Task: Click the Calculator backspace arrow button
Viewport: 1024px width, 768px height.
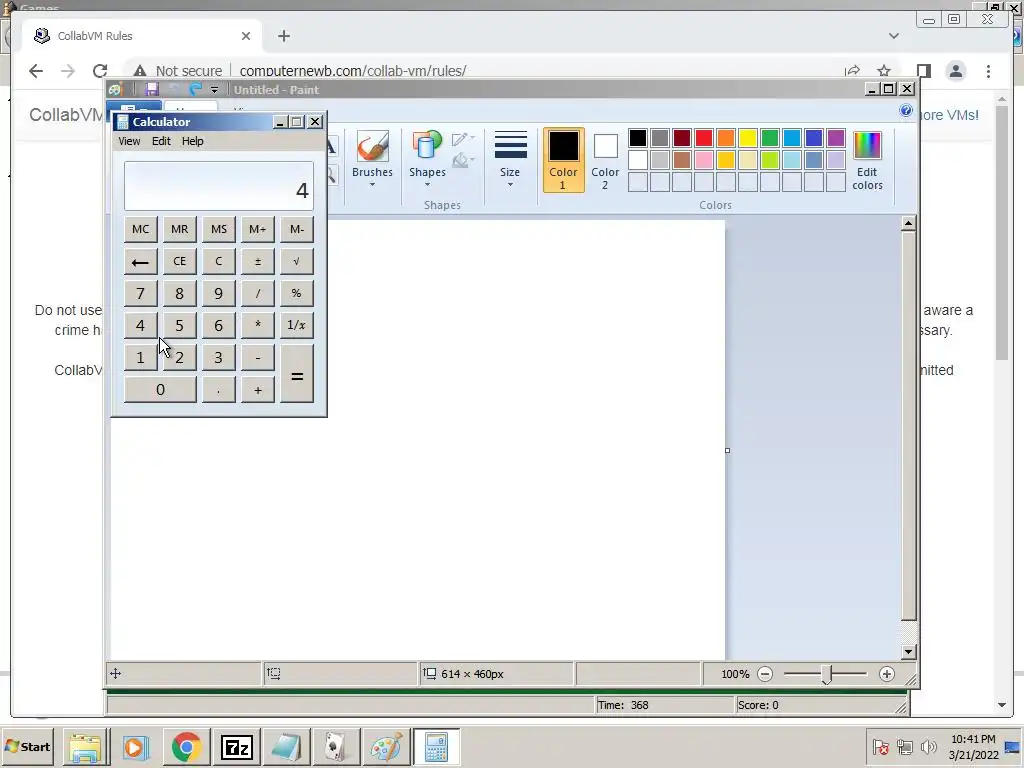Action: pyautogui.click(x=140, y=261)
